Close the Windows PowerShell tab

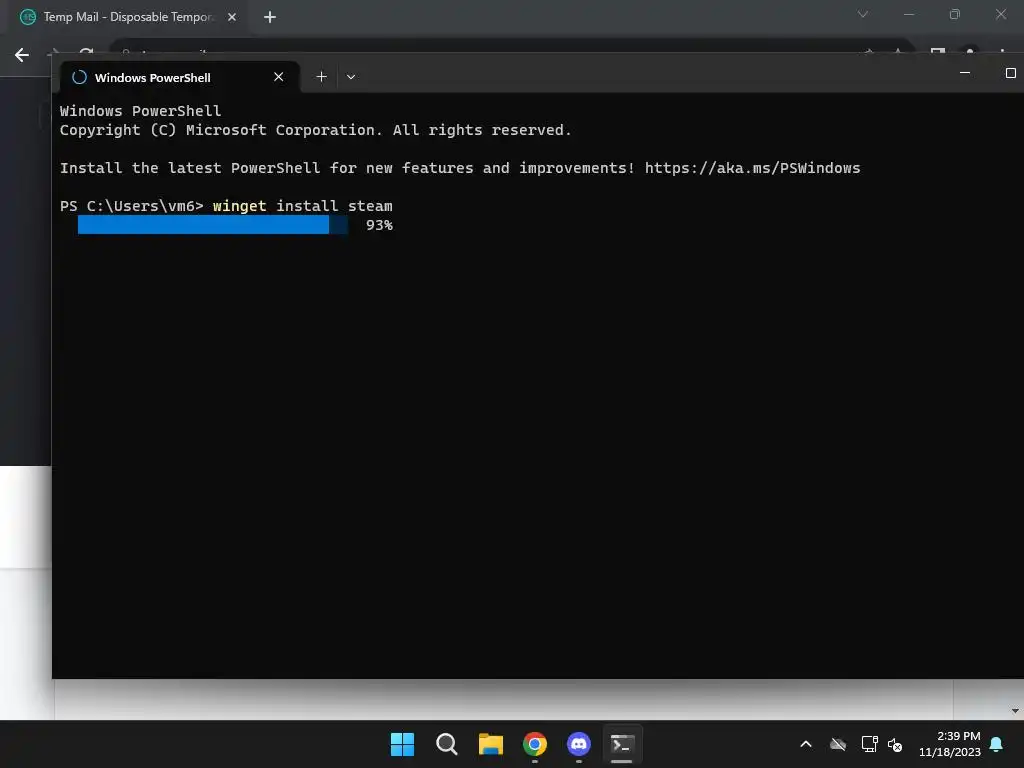[278, 77]
